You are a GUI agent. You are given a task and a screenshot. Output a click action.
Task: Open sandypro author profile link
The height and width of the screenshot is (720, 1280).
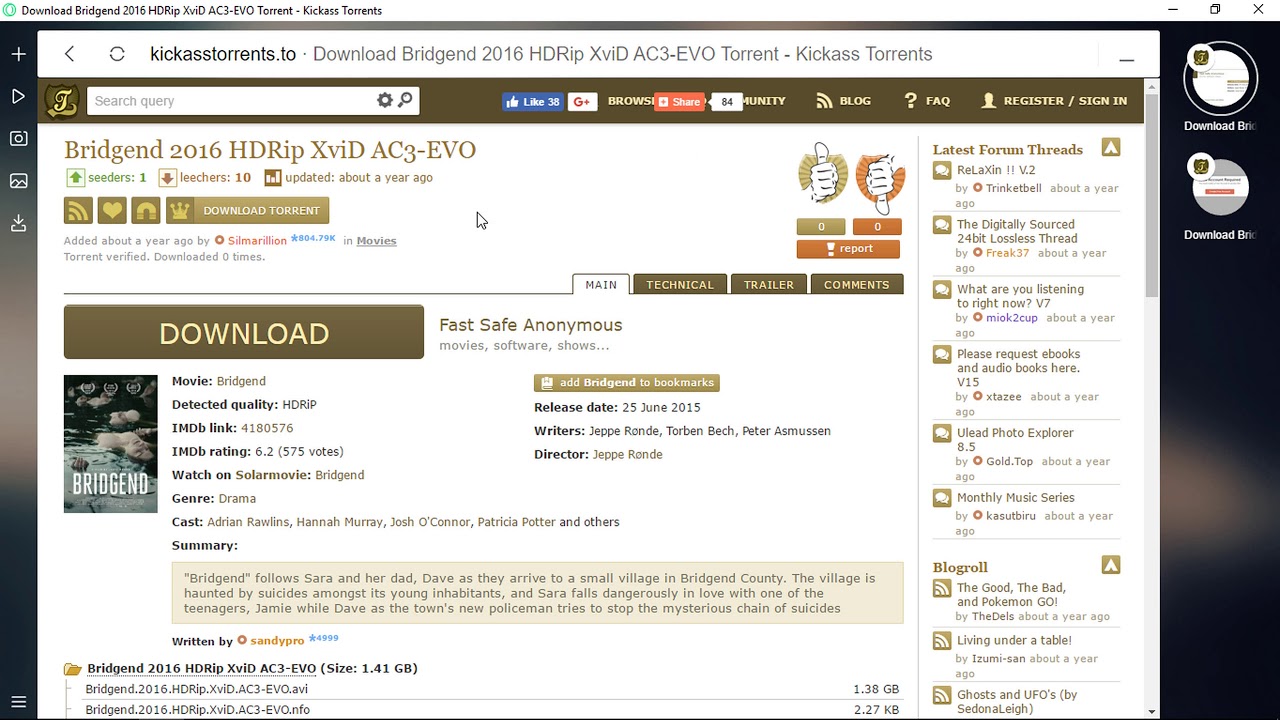(x=277, y=641)
